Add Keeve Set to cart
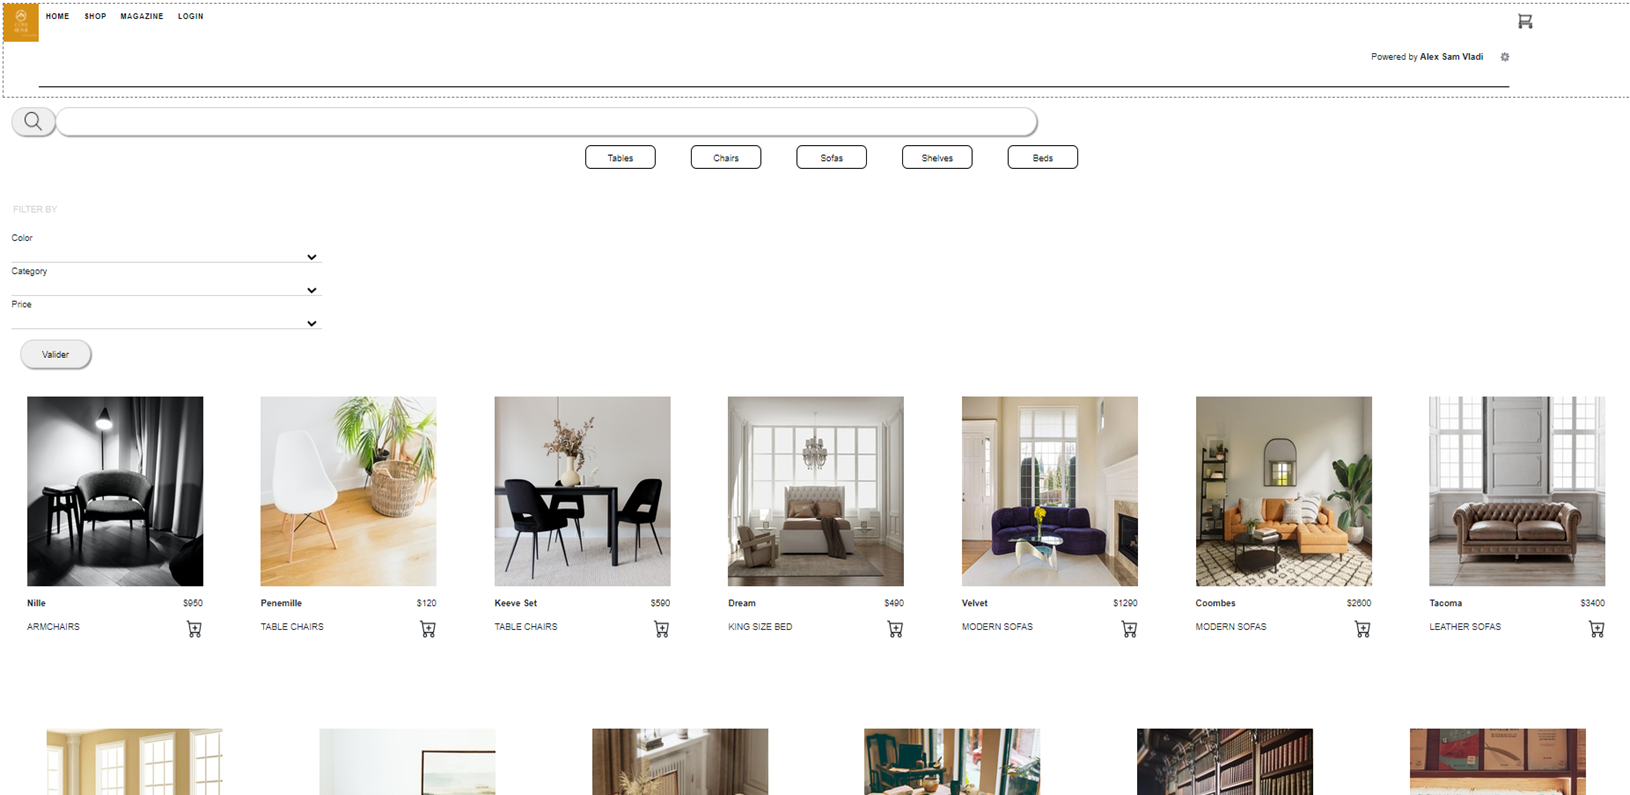The width and height of the screenshot is (1630, 795). click(662, 629)
